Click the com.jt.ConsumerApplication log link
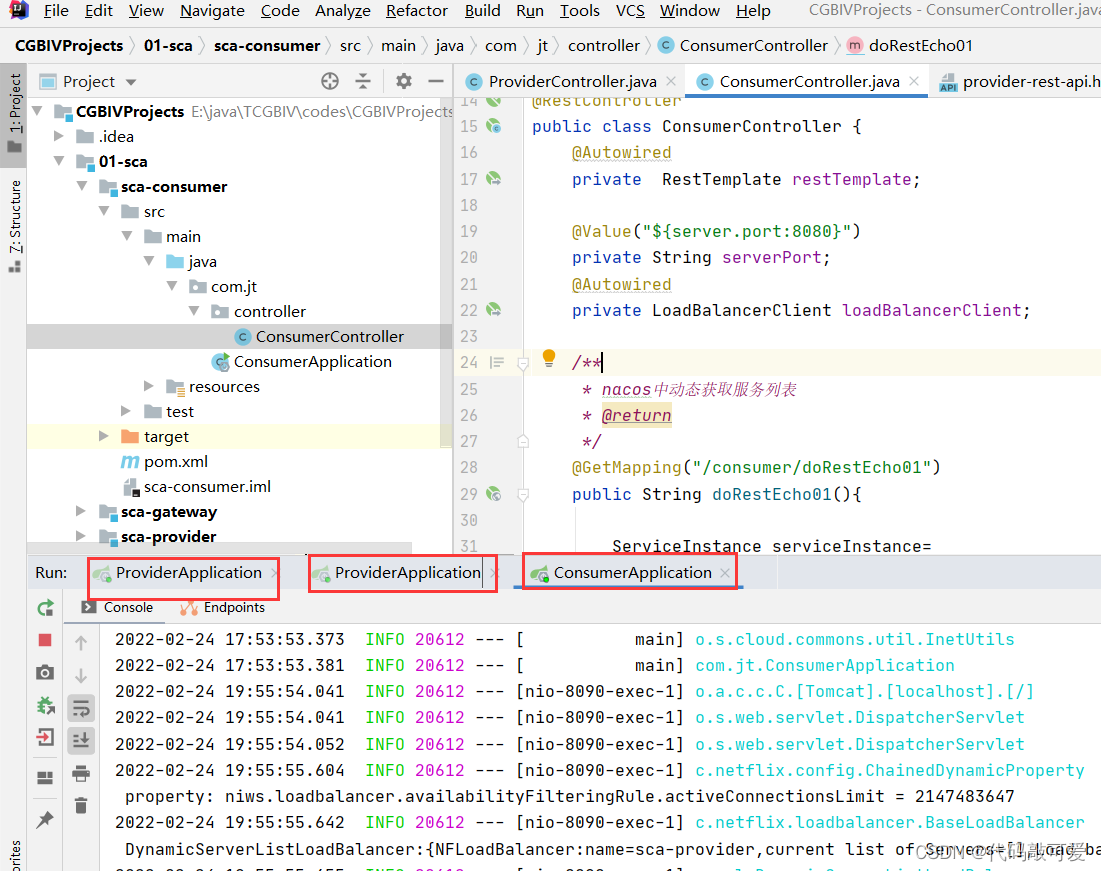The width and height of the screenshot is (1101, 871). point(824,665)
